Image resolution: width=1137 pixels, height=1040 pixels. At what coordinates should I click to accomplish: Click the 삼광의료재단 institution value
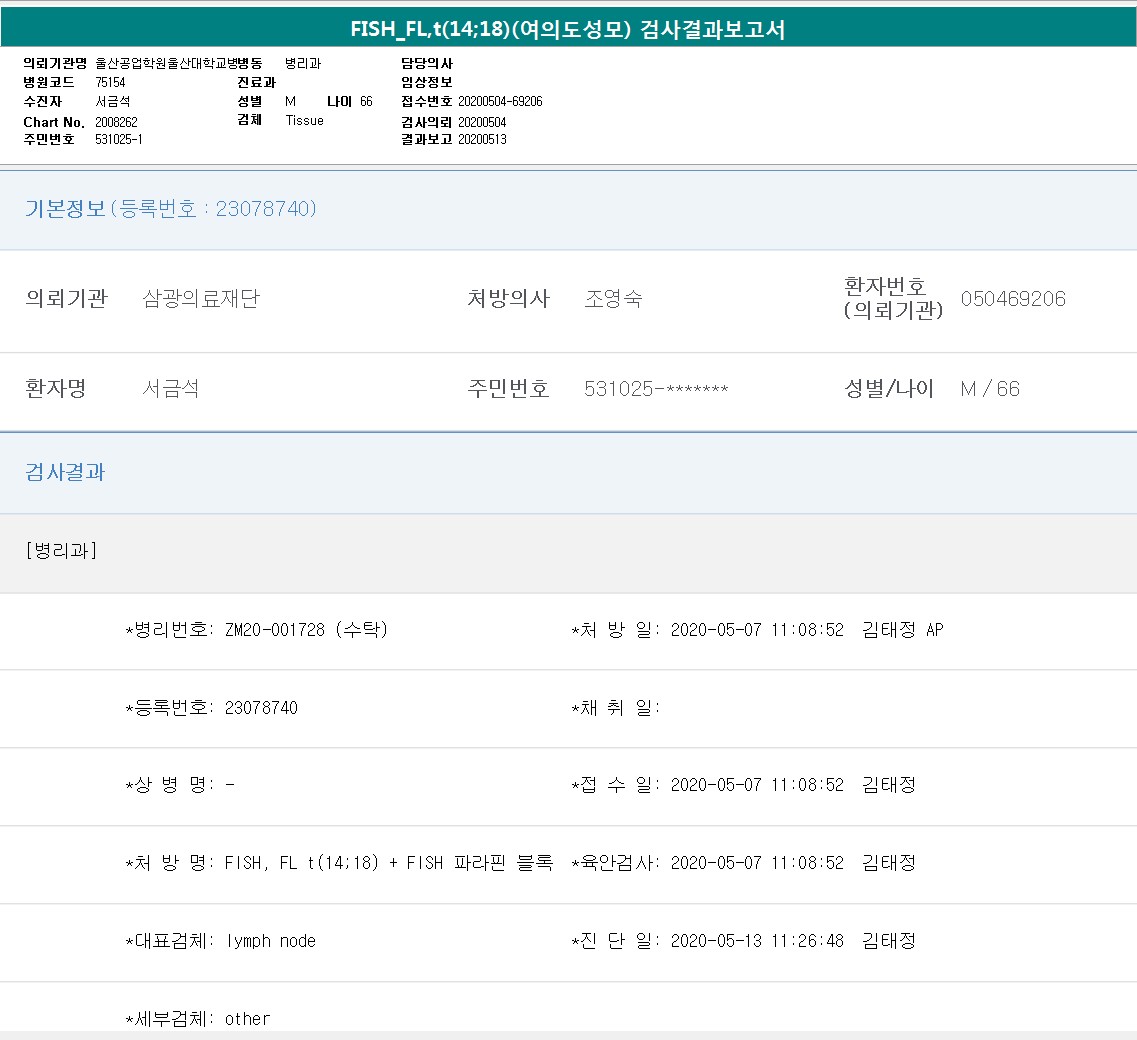coord(201,299)
